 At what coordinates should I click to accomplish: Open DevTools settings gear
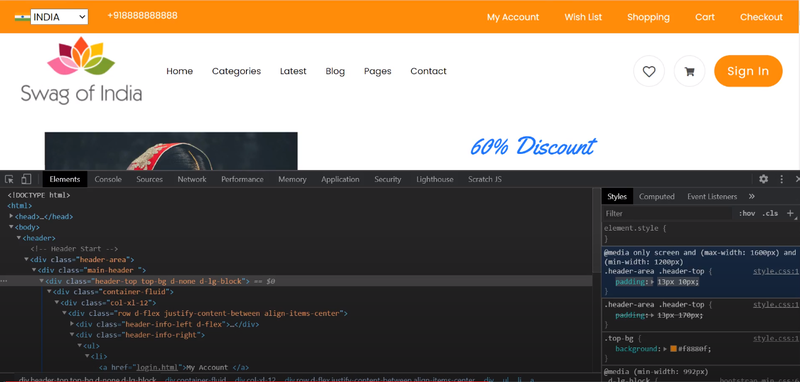click(x=763, y=179)
